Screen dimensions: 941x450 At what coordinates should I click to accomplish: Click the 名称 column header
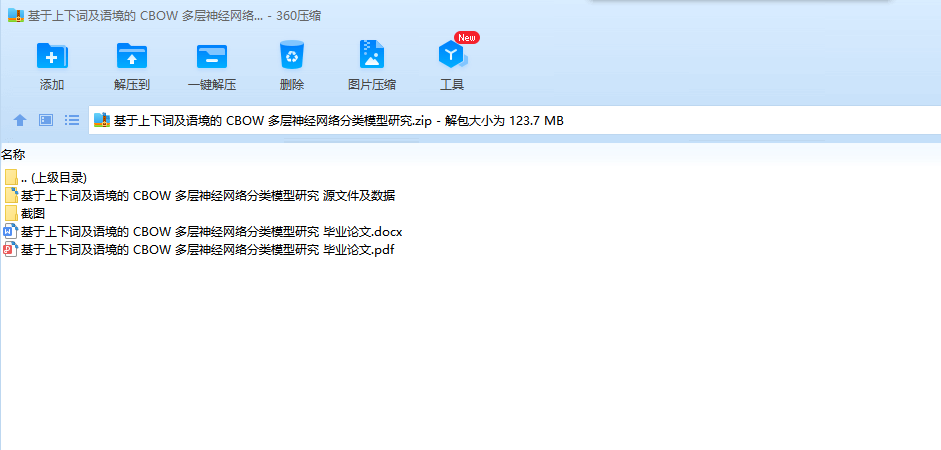[13, 155]
